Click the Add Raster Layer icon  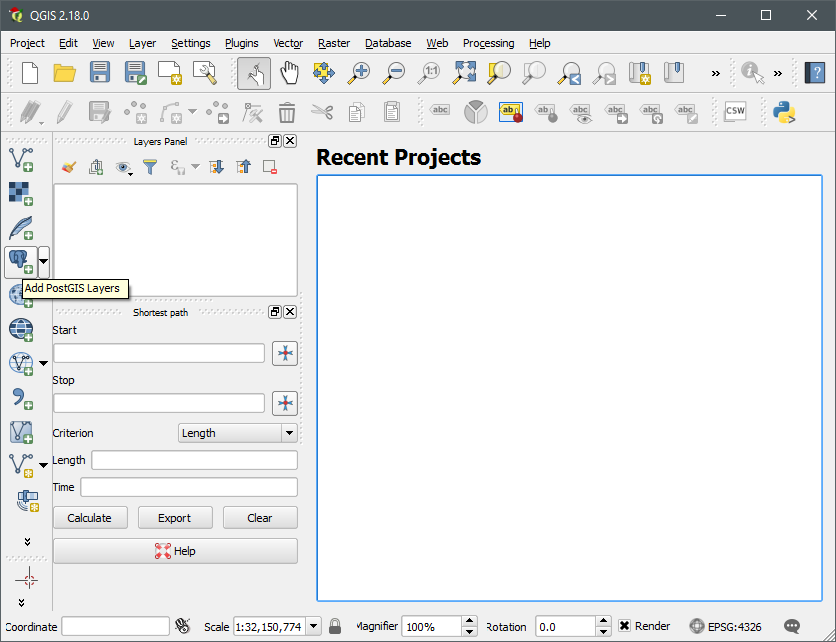21,194
